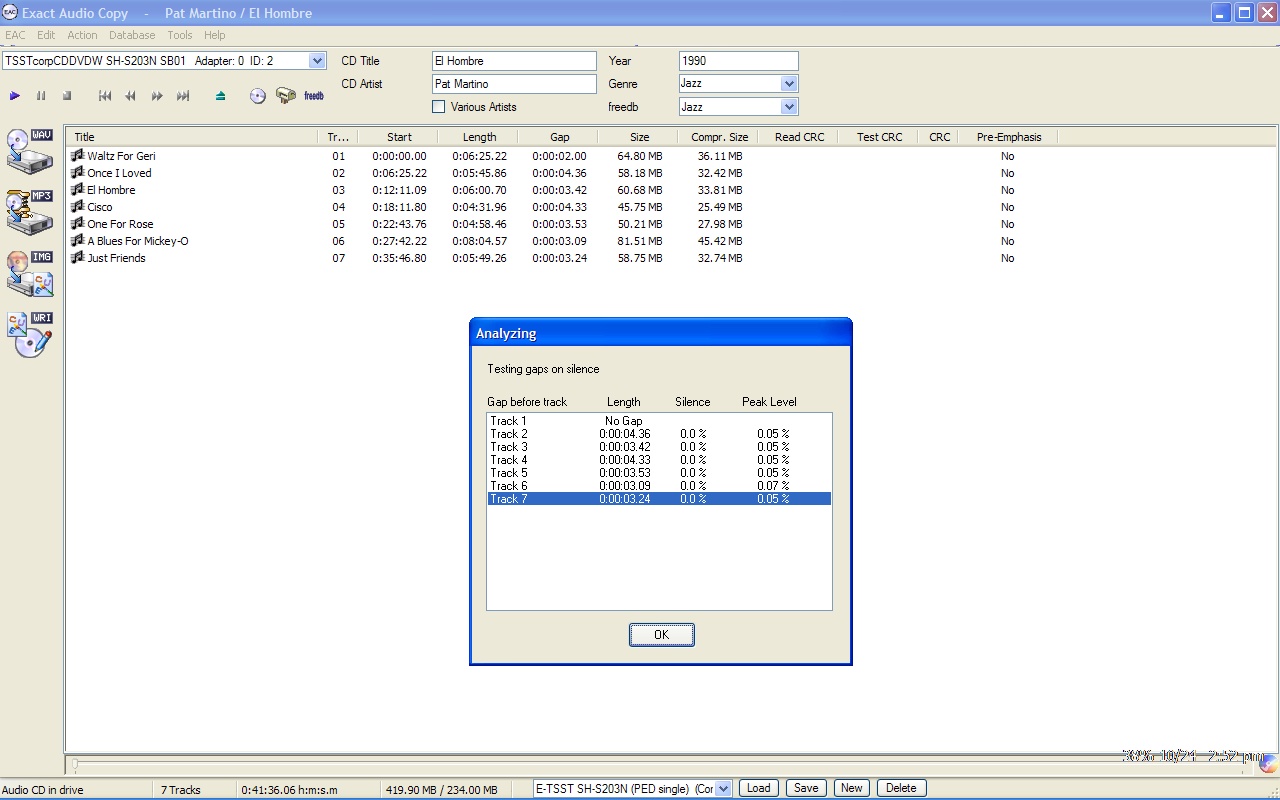This screenshot has height=800, width=1280.
Task: Pause playback using the Pause icon
Action: point(41,96)
